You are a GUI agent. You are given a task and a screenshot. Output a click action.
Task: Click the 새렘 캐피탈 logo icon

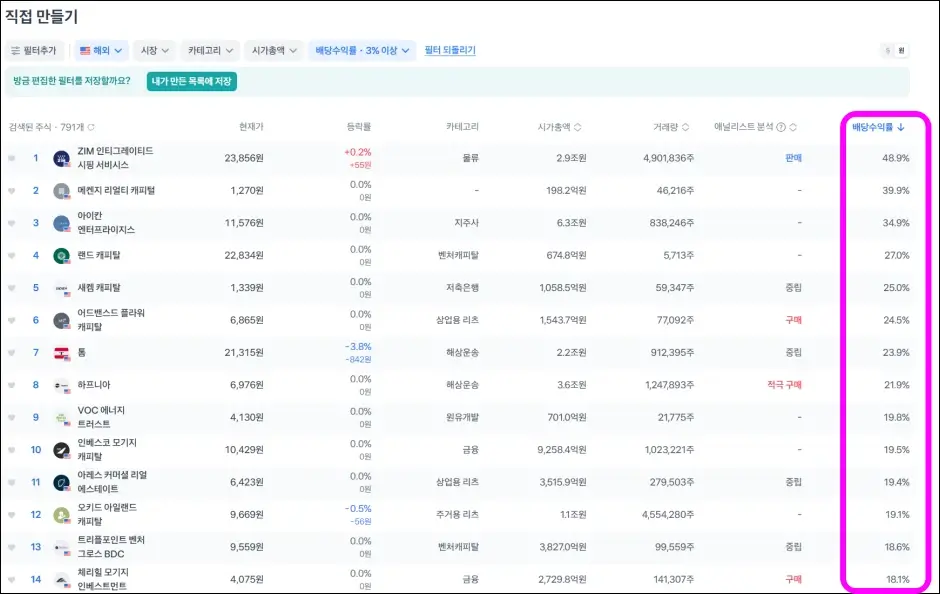tap(61, 288)
